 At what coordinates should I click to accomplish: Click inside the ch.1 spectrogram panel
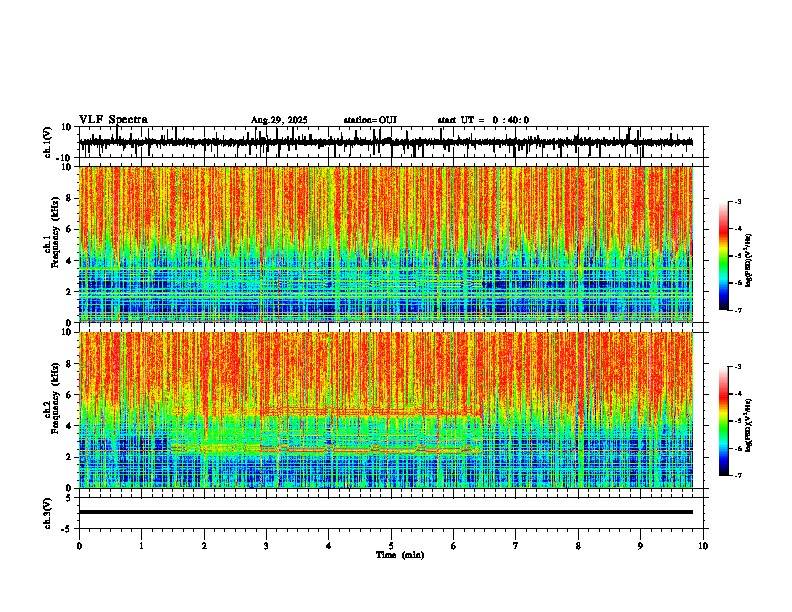386,244
